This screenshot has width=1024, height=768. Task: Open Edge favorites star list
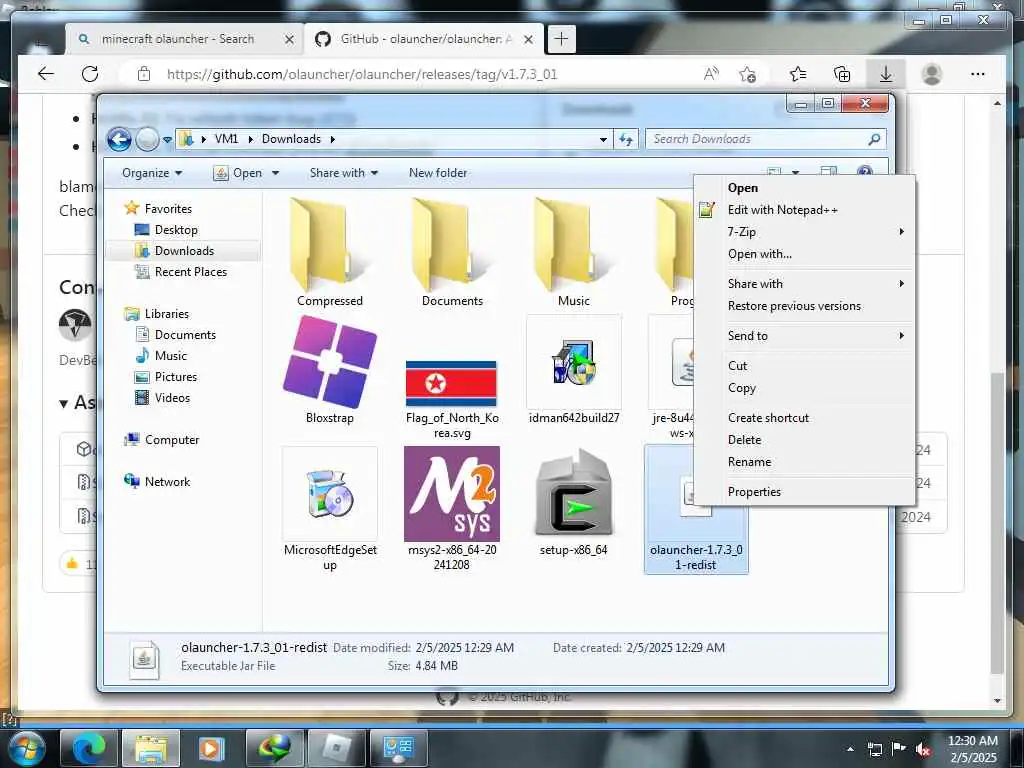point(797,74)
